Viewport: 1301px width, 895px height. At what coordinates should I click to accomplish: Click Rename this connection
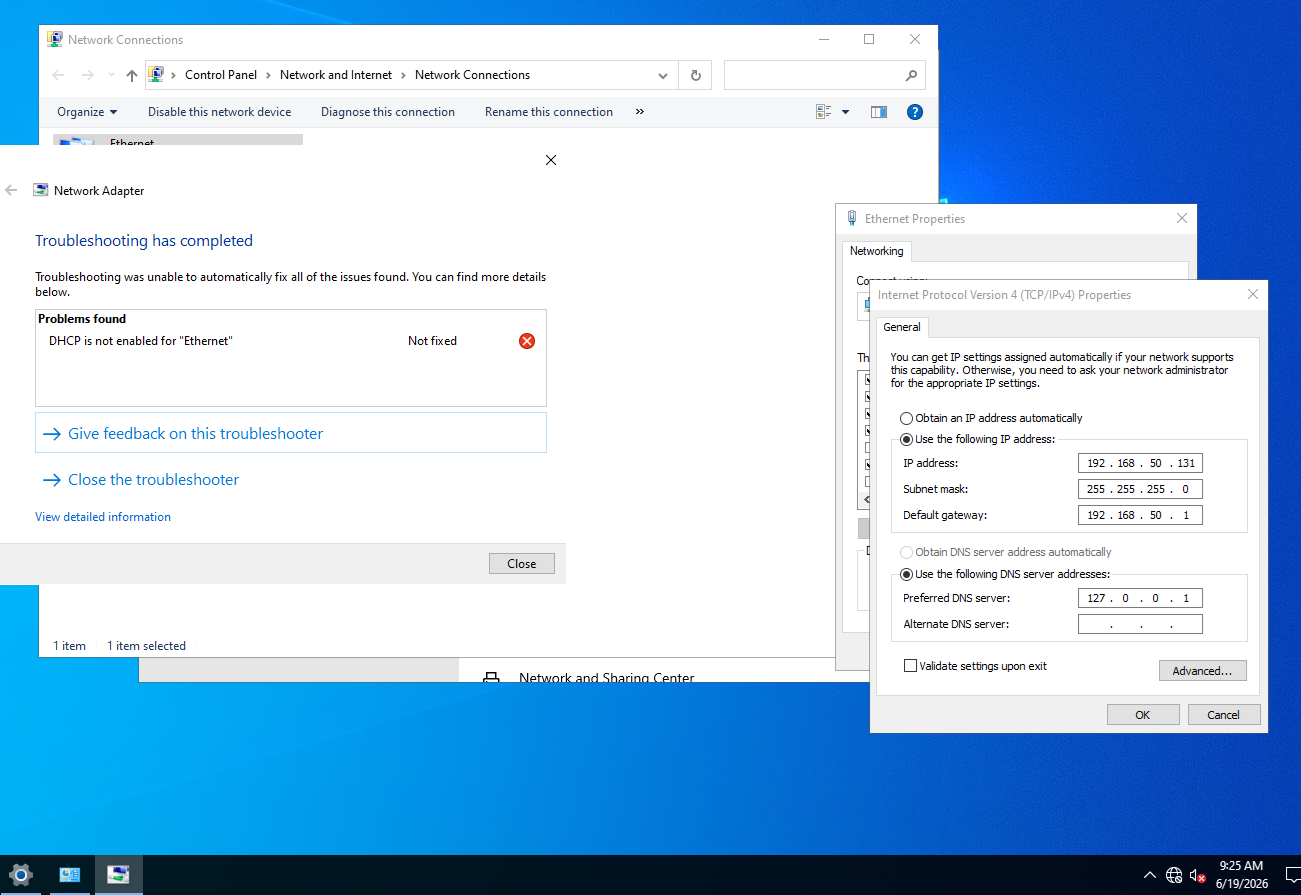click(x=549, y=112)
